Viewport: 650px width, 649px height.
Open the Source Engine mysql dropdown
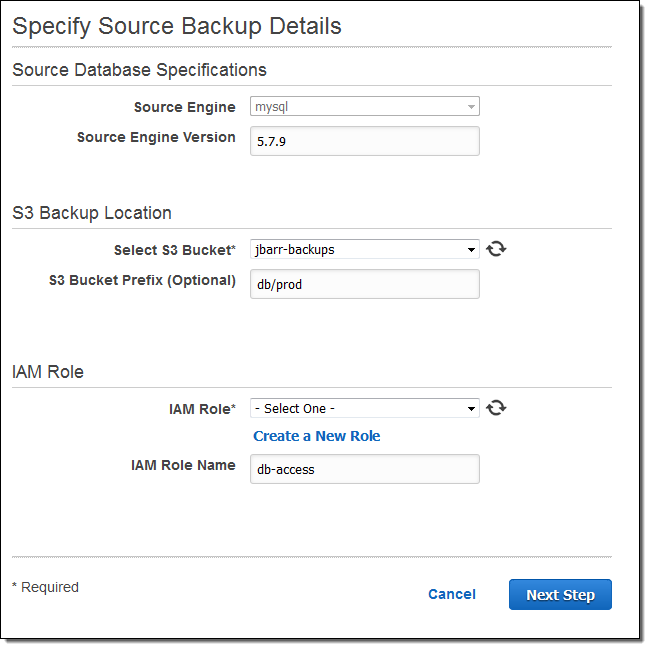pos(364,107)
